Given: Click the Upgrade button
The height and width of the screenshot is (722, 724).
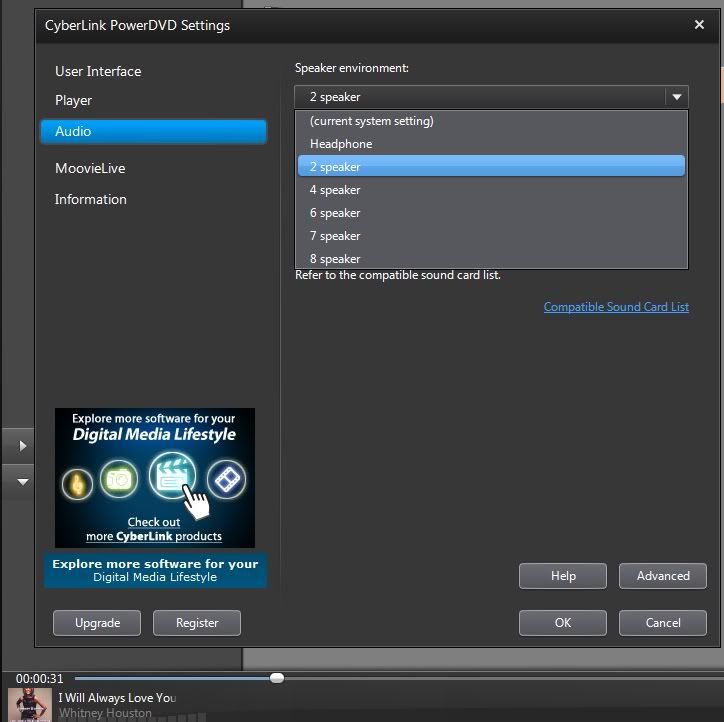Looking at the screenshot, I should [x=97, y=623].
